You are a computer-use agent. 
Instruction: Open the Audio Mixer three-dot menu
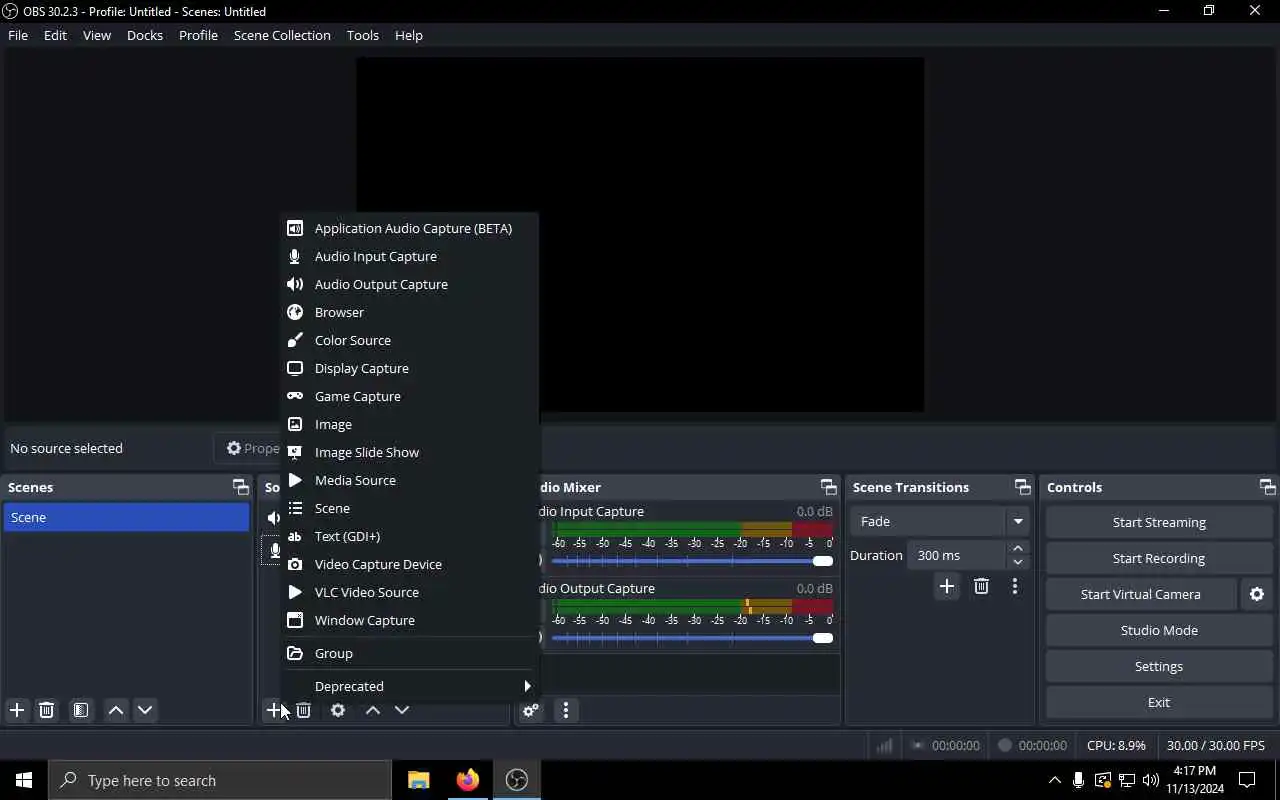click(x=566, y=710)
